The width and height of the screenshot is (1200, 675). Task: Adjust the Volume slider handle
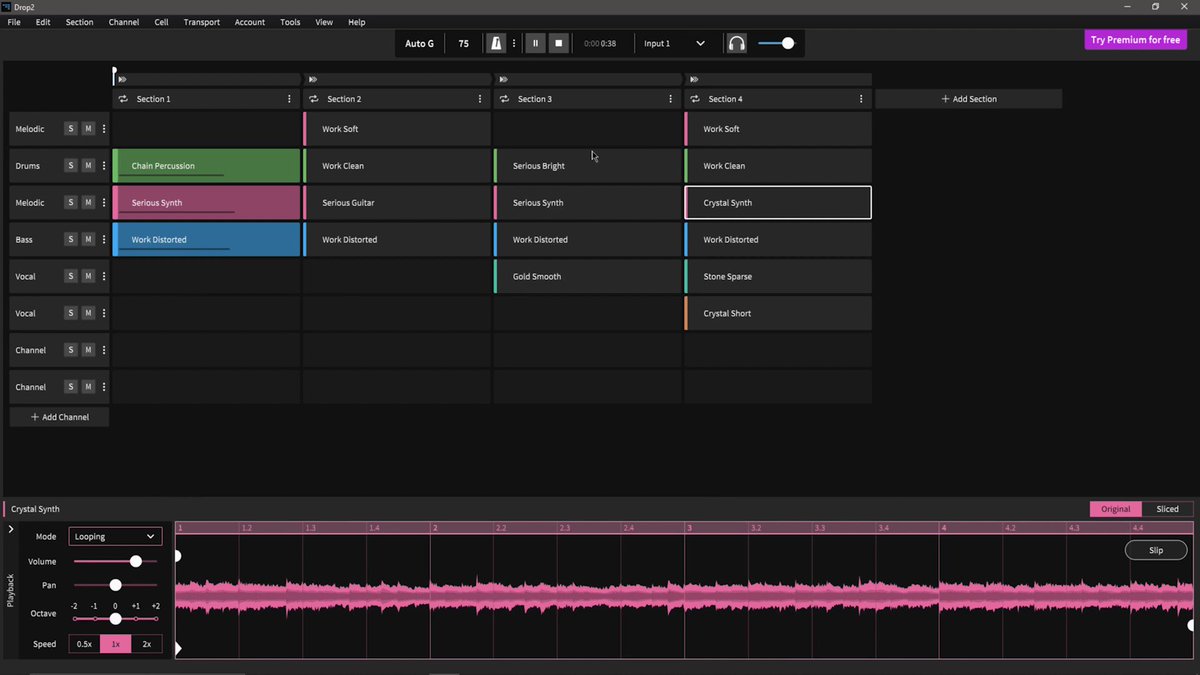(136, 561)
